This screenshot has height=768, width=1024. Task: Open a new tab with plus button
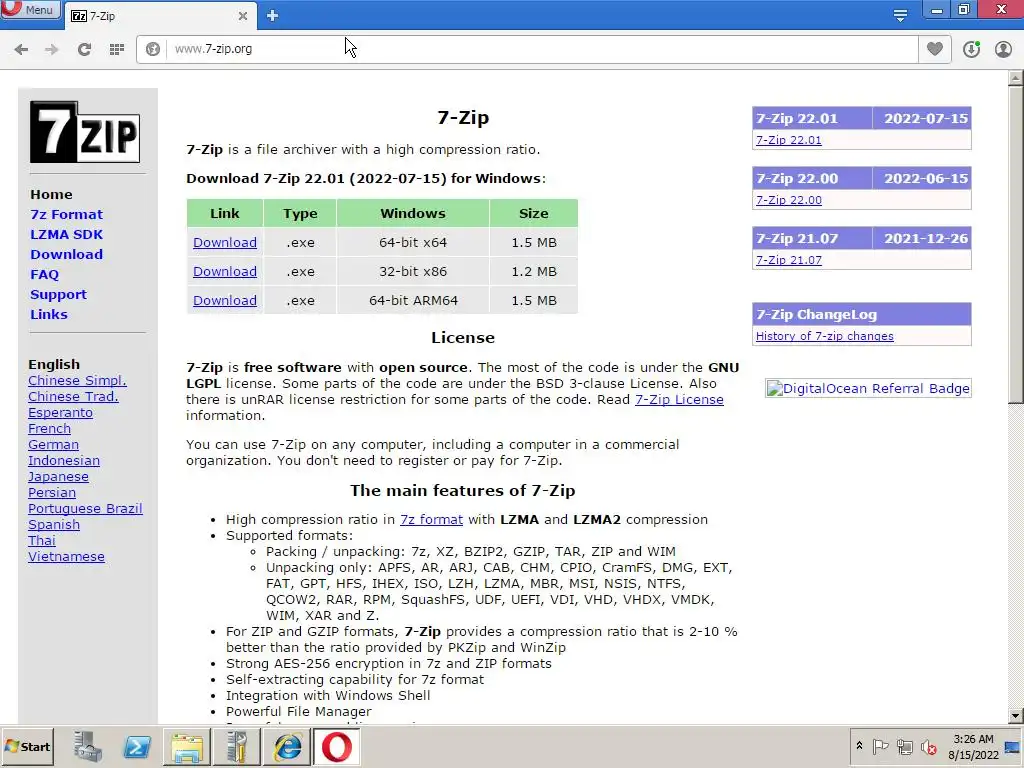pos(272,16)
